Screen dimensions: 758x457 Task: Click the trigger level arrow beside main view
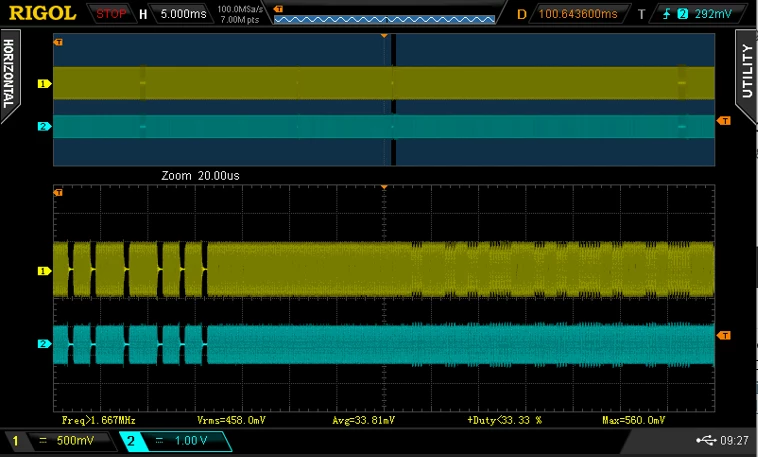724,120
